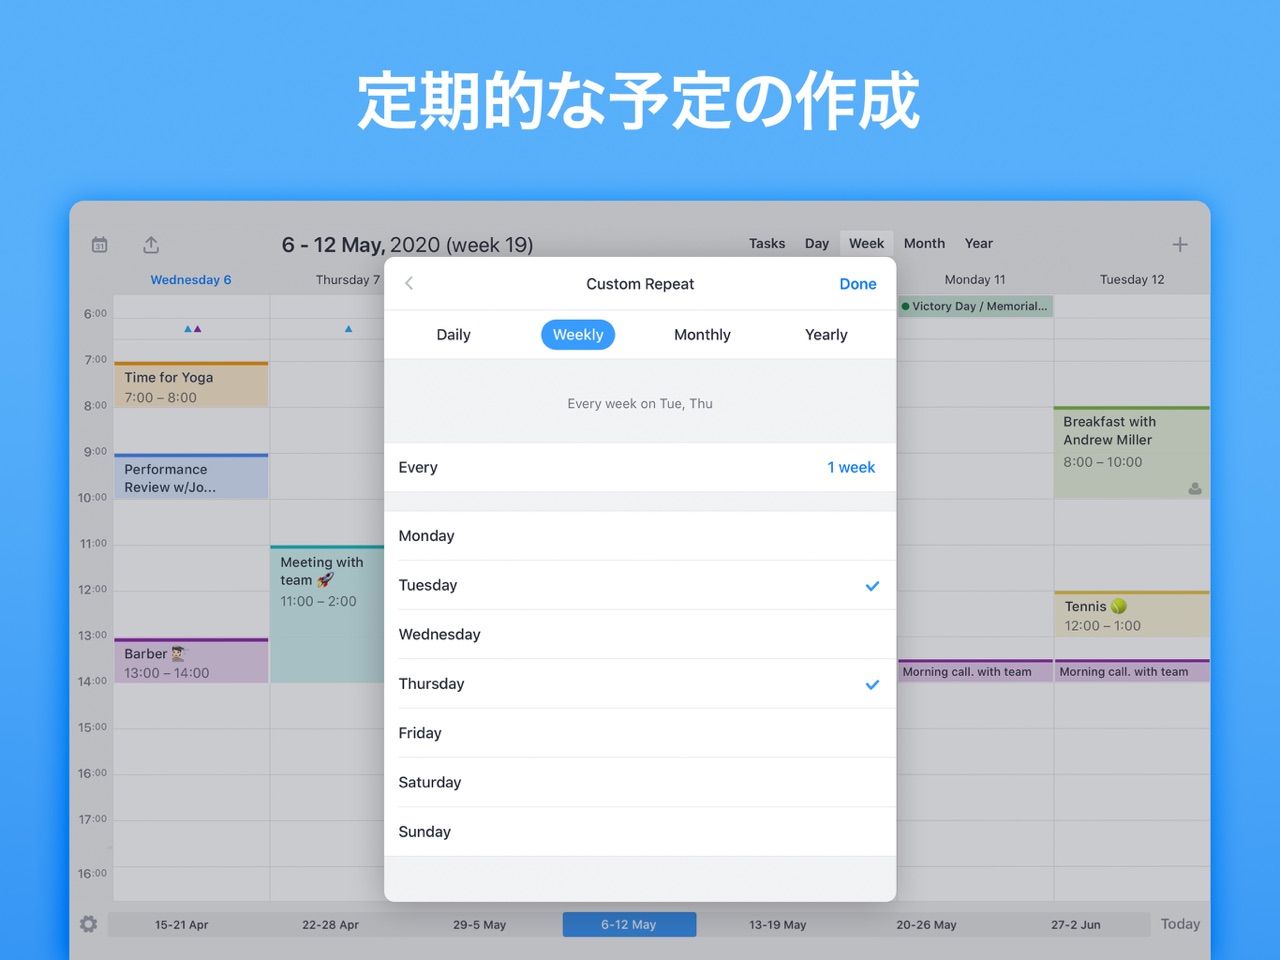Switch to Year view

[x=978, y=243]
